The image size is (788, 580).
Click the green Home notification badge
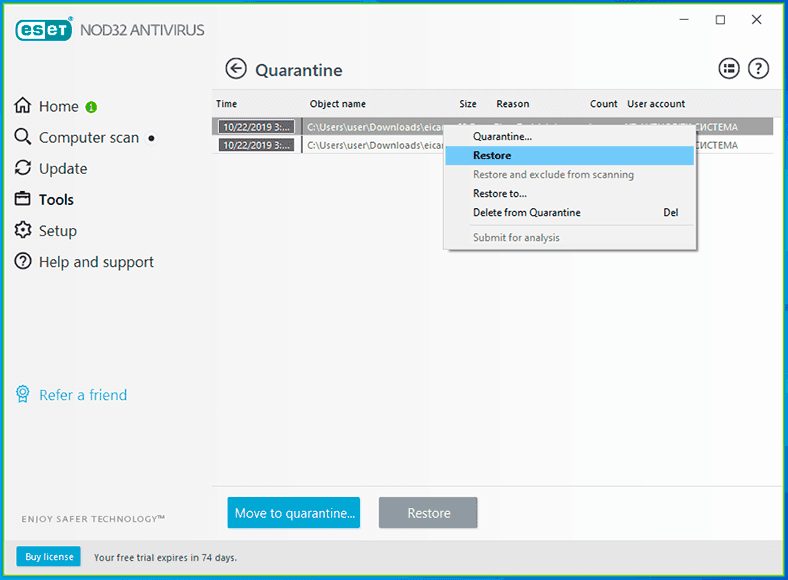click(91, 107)
